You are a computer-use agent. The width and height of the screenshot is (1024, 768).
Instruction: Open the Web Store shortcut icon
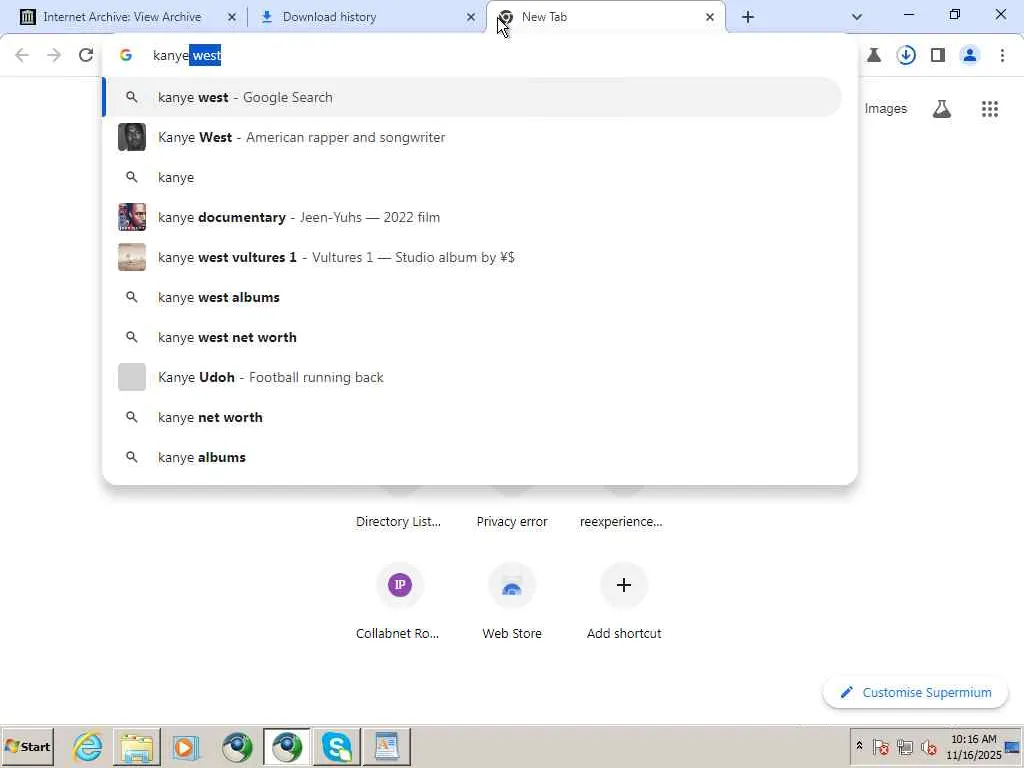(512, 584)
